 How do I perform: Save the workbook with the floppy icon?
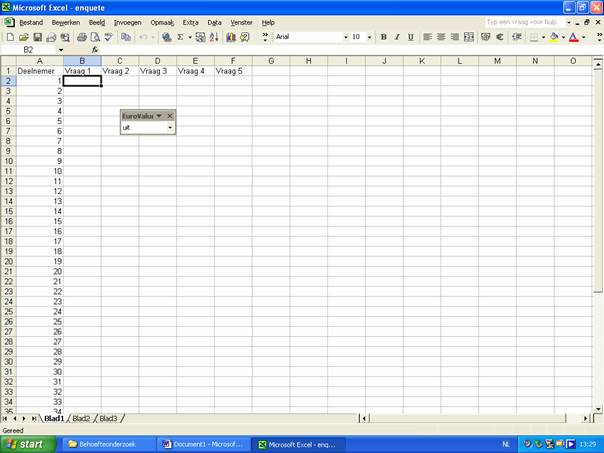(37, 37)
